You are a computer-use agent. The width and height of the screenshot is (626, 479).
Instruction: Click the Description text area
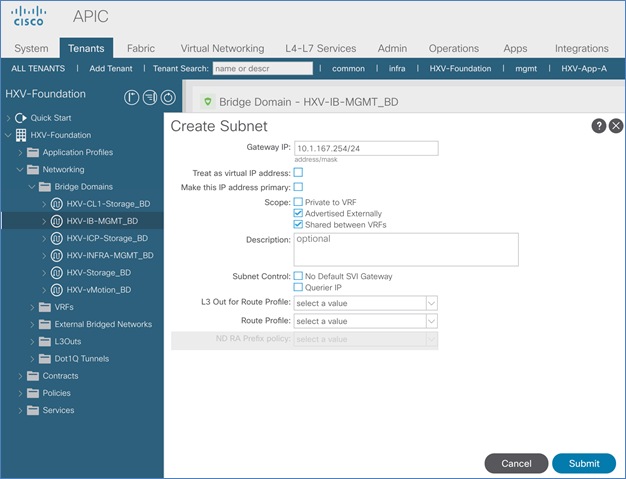(x=406, y=250)
